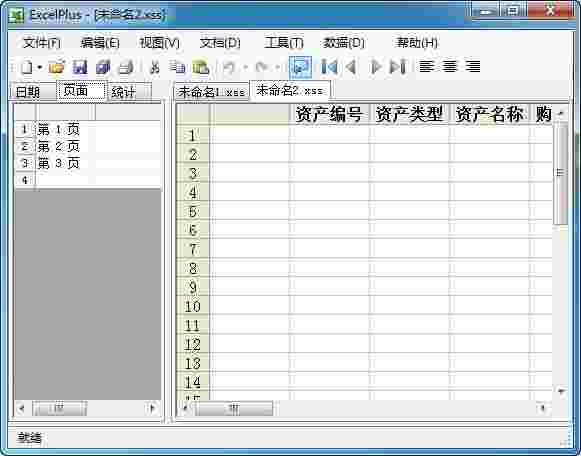Select spreadsheet row header 1
581x456 pixels.
193,136
